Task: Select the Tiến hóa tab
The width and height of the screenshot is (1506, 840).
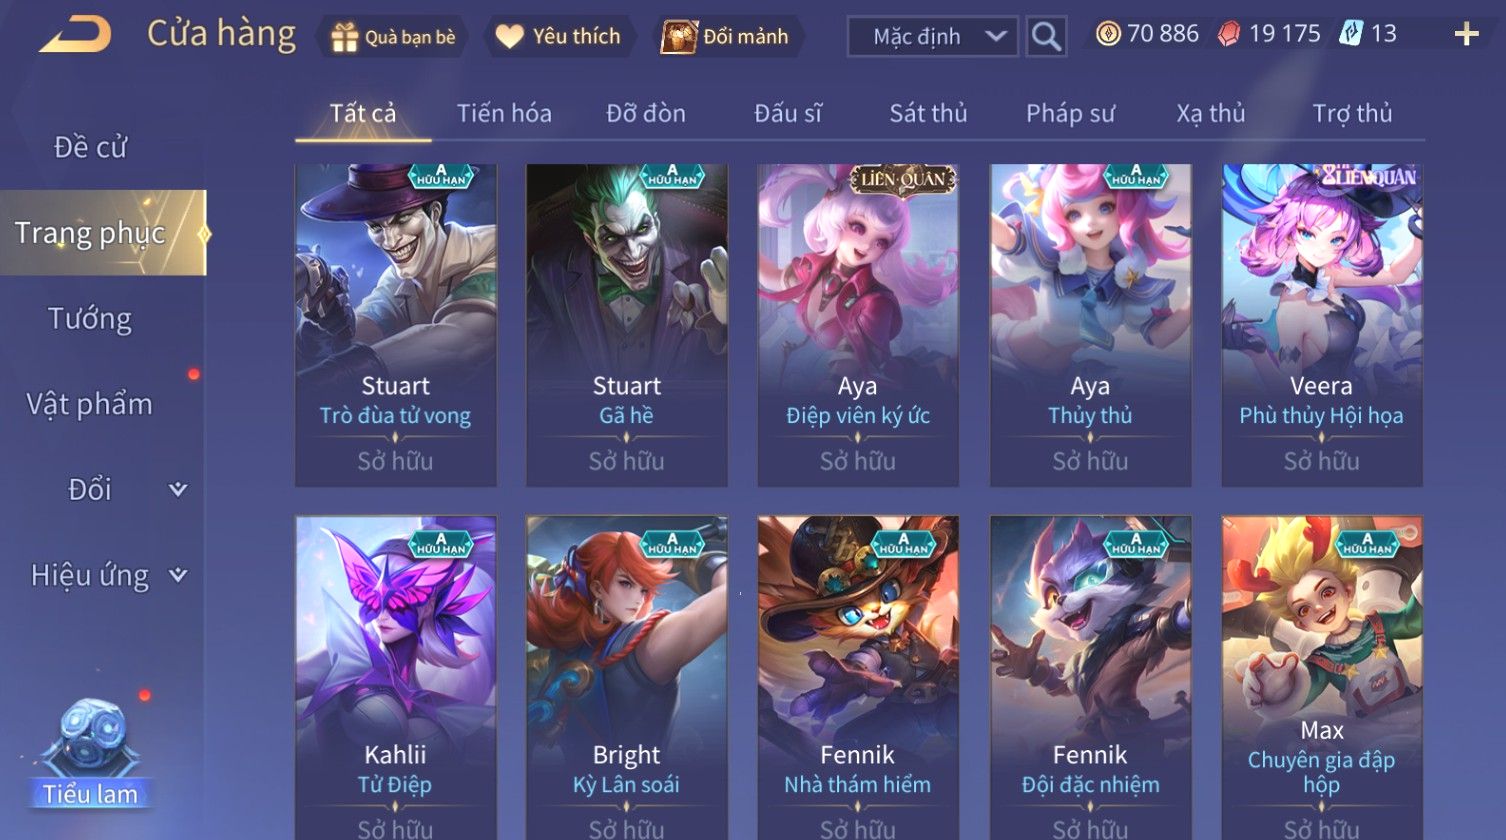Action: click(x=504, y=113)
